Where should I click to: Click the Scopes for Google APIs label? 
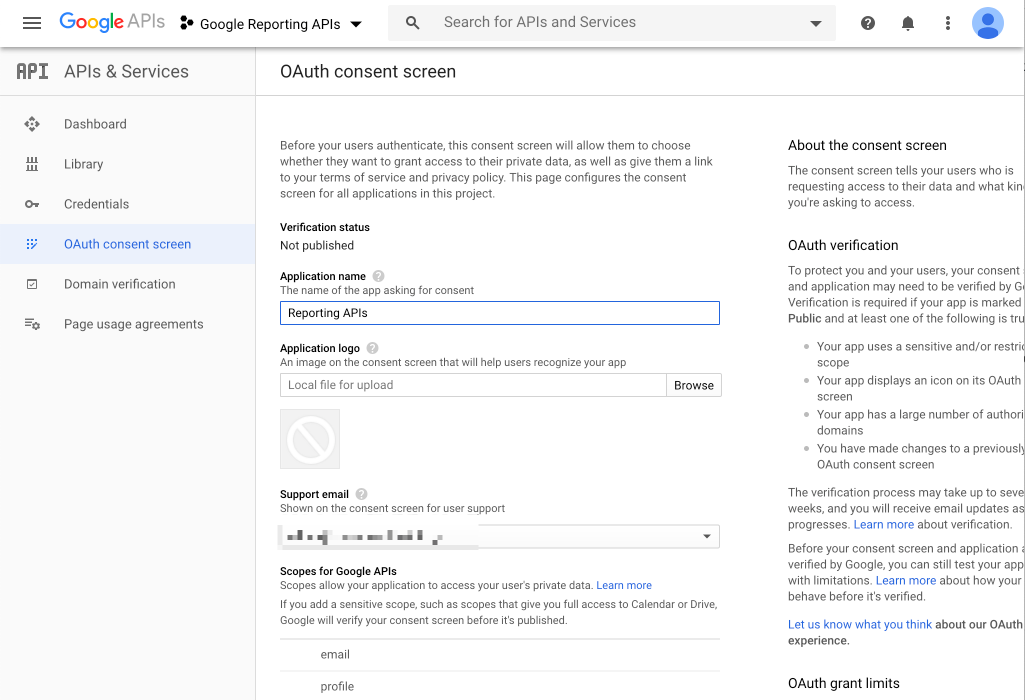pos(338,571)
